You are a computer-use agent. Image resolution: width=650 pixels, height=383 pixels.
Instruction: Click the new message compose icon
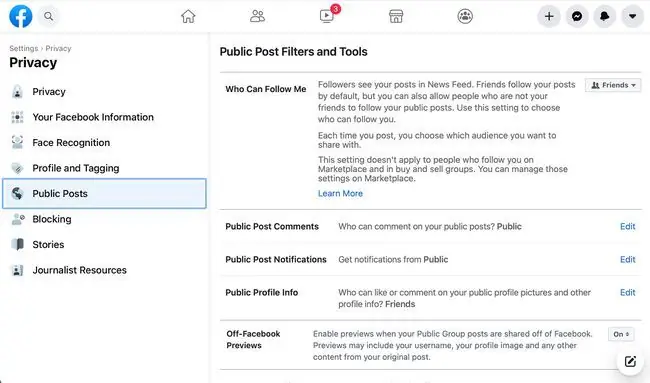pos(630,361)
